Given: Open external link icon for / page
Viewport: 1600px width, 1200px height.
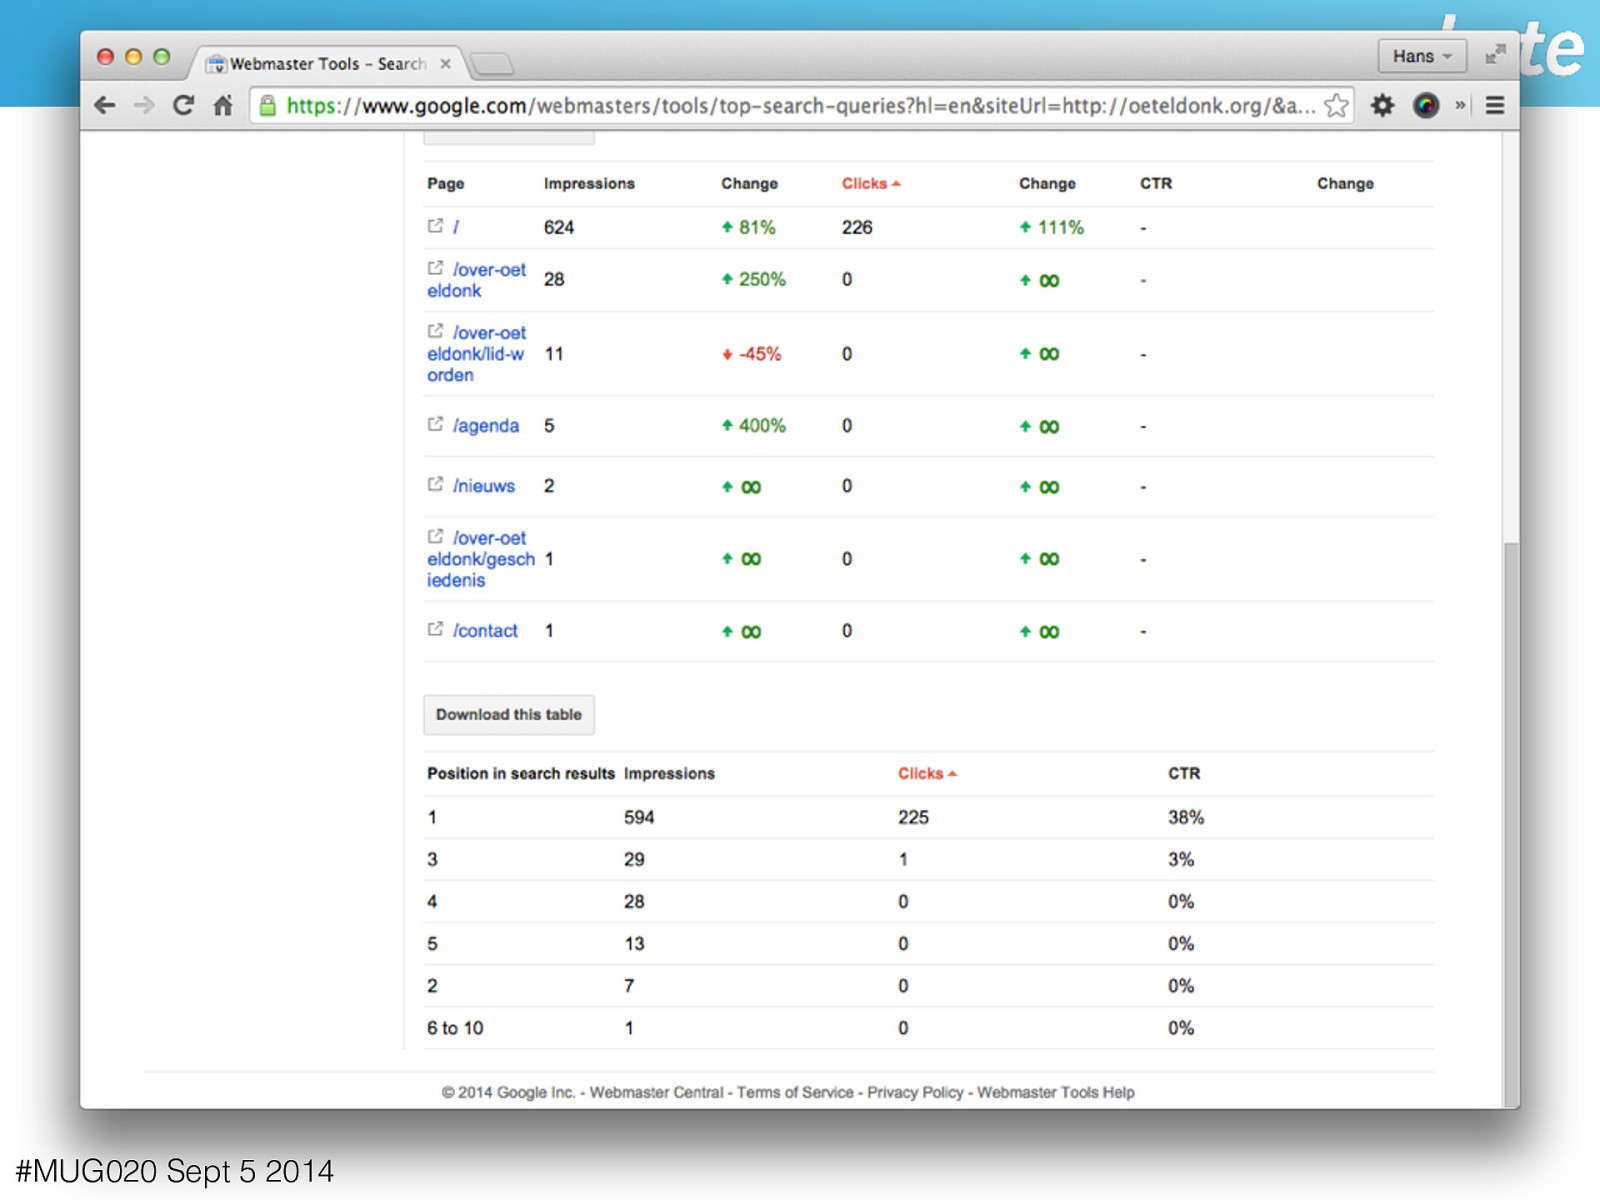Looking at the screenshot, I should pos(435,226).
